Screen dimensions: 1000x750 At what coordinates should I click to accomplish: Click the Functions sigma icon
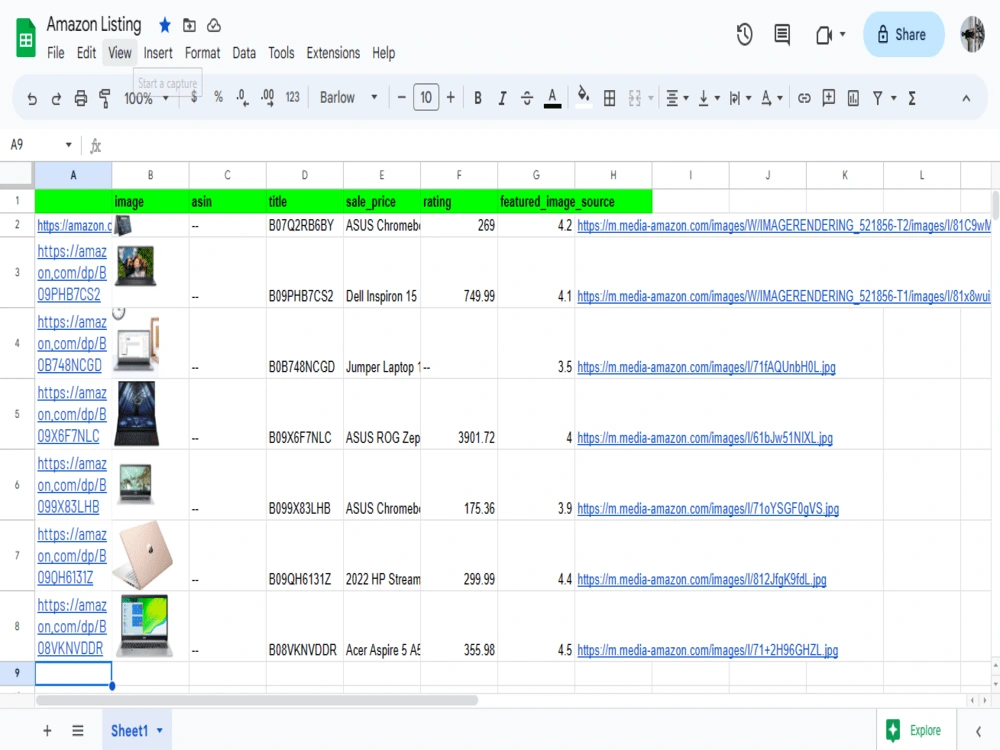913,98
